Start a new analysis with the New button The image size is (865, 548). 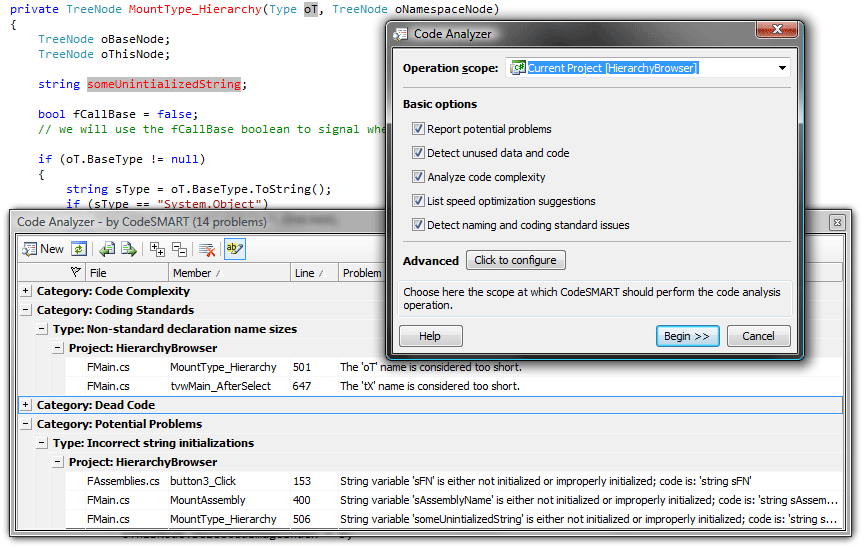(x=43, y=249)
